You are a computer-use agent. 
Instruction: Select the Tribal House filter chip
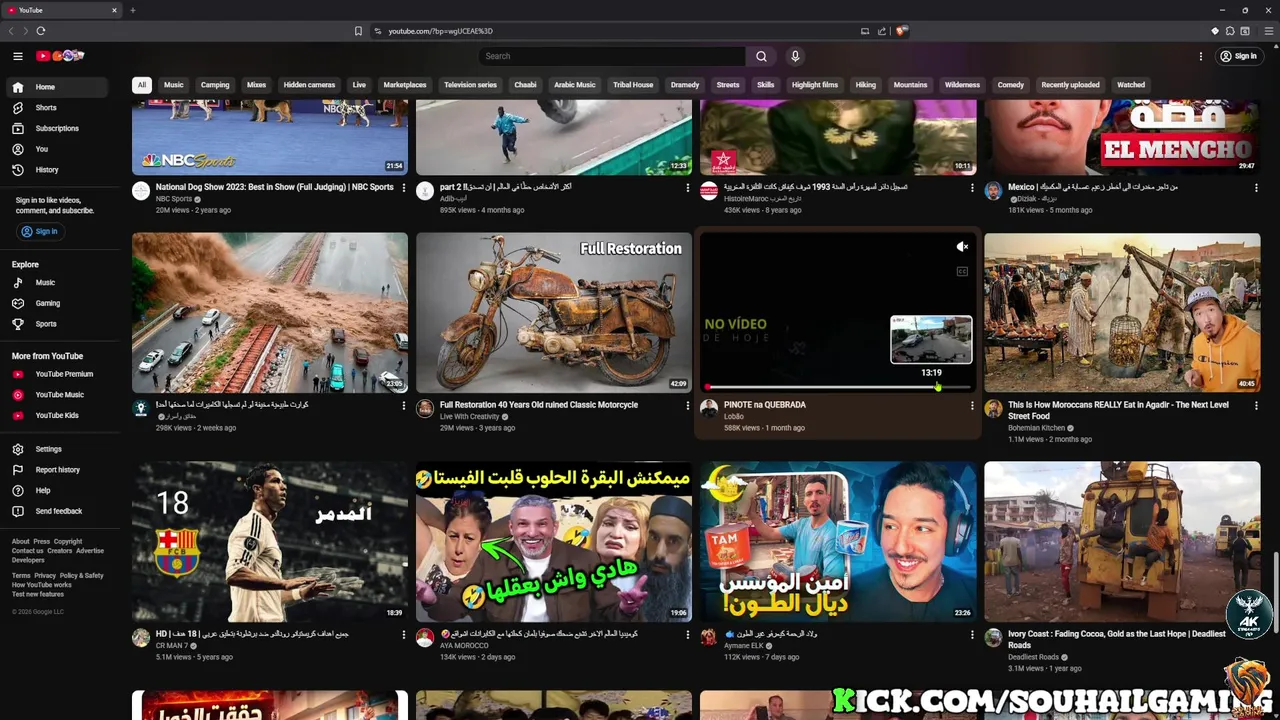pos(633,85)
